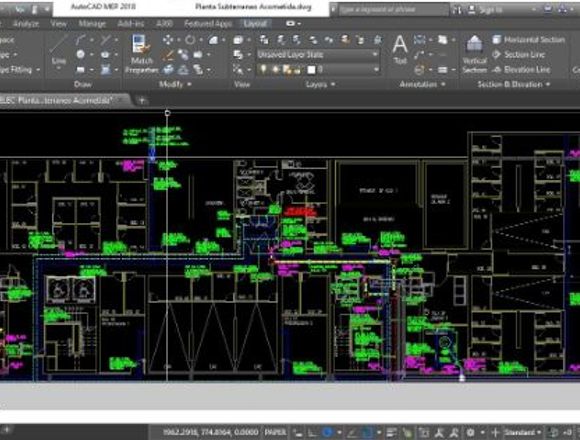Click the Leader tool in Annotation panel

coord(419,55)
